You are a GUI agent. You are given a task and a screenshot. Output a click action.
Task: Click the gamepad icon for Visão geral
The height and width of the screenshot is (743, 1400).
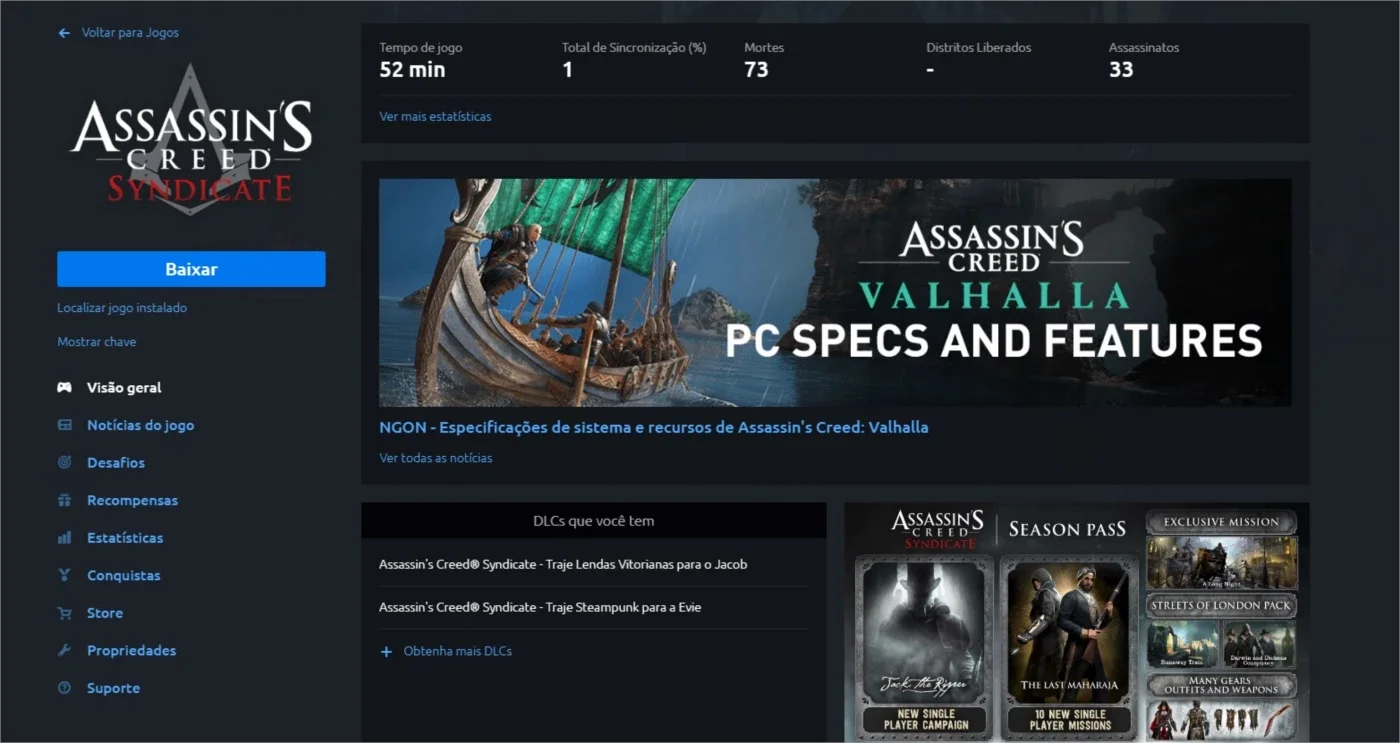pos(64,387)
